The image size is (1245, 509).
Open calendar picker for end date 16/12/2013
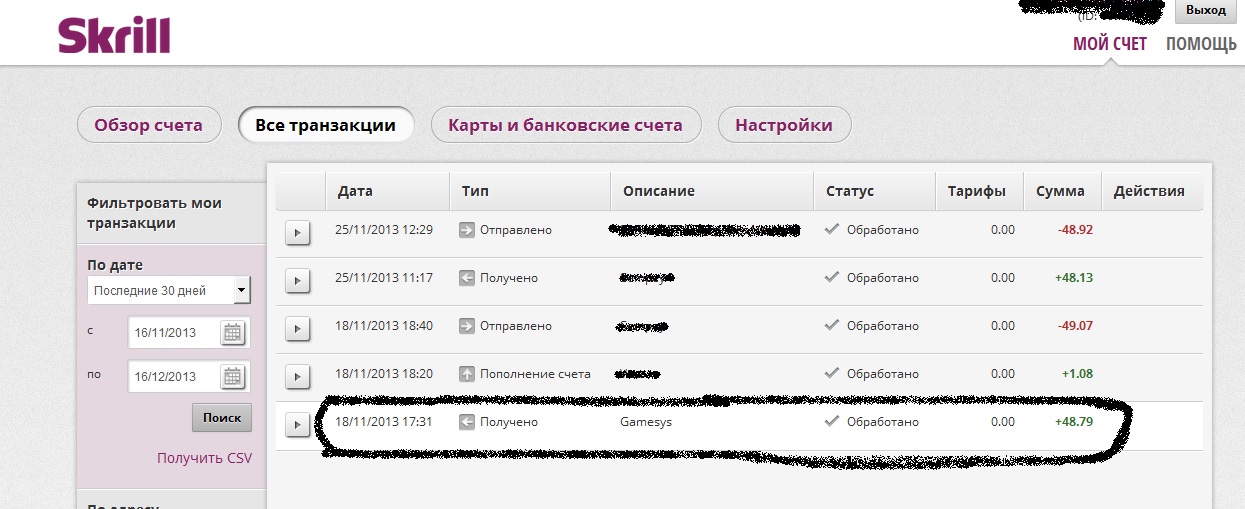(232, 377)
